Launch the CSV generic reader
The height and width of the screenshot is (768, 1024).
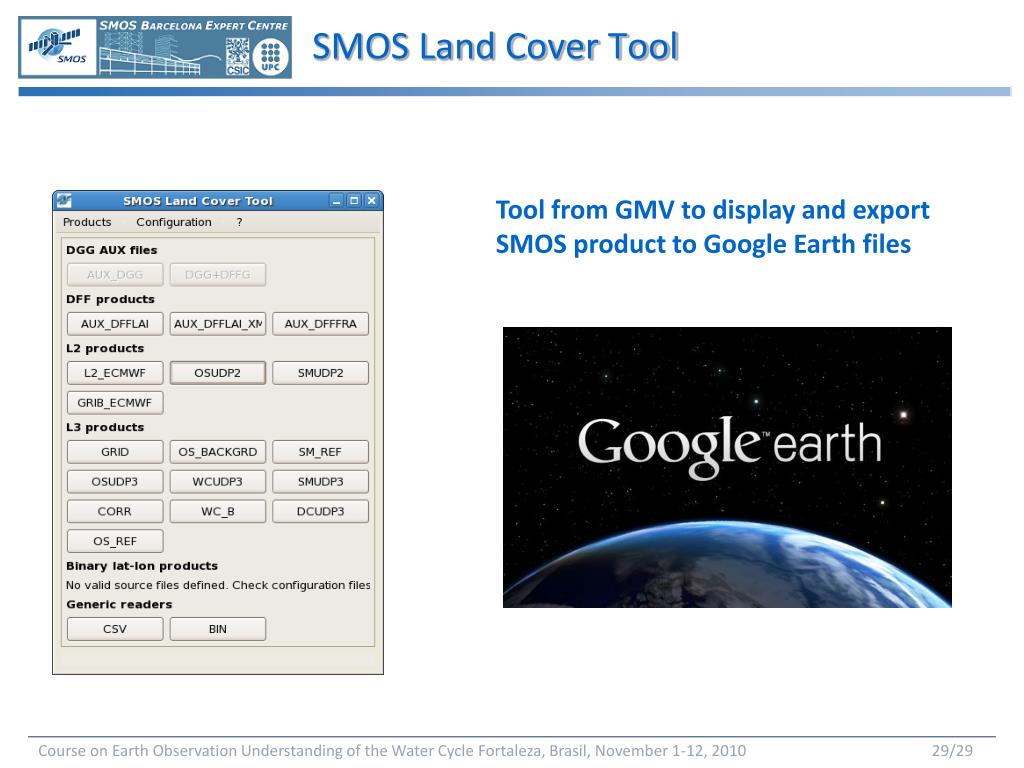tap(115, 629)
